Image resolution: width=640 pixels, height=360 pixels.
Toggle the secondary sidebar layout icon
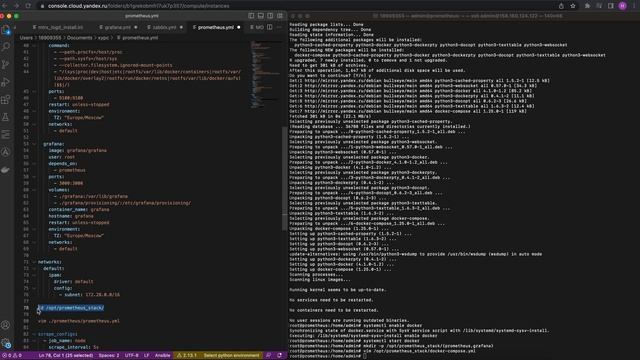(x=270, y=16)
